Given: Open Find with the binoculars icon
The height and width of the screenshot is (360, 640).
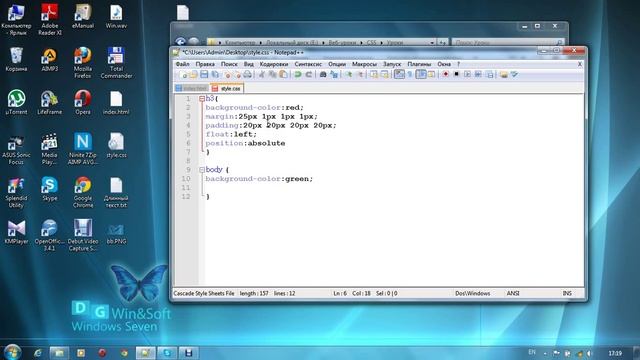Looking at the screenshot, I should pyautogui.click(x=323, y=74).
